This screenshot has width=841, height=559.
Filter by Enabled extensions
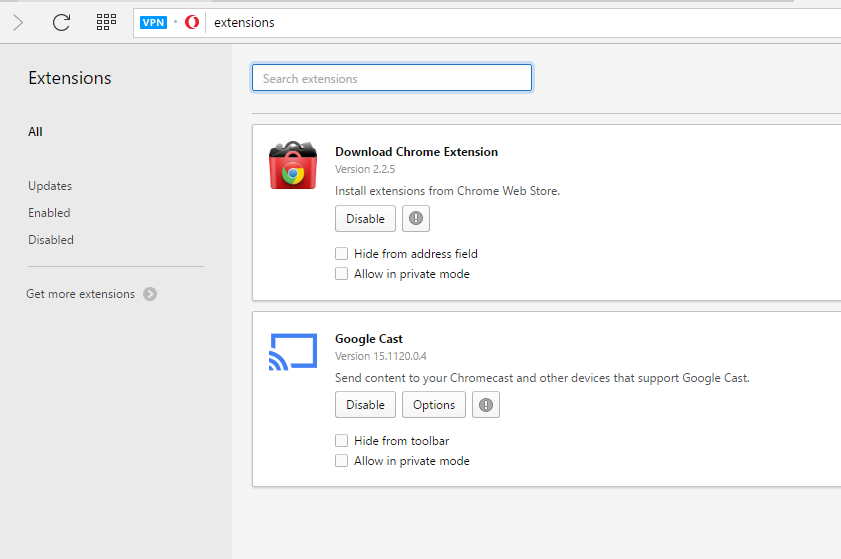(x=49, y=213)
